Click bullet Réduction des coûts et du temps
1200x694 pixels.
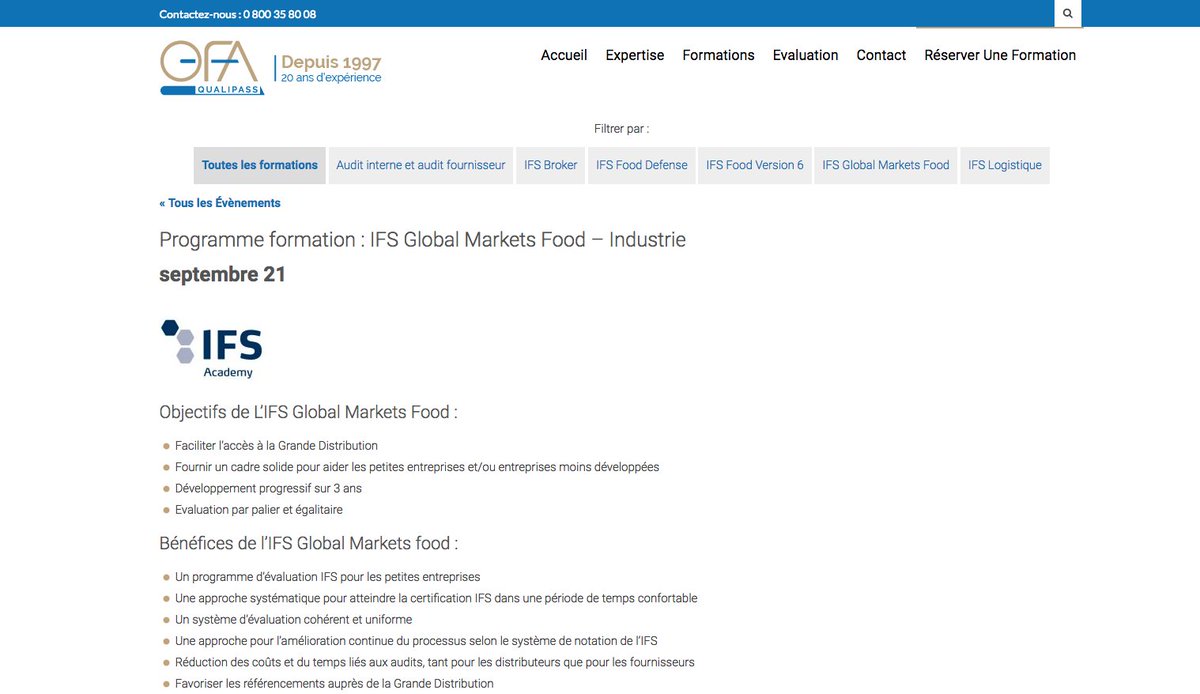pos(435,662)
